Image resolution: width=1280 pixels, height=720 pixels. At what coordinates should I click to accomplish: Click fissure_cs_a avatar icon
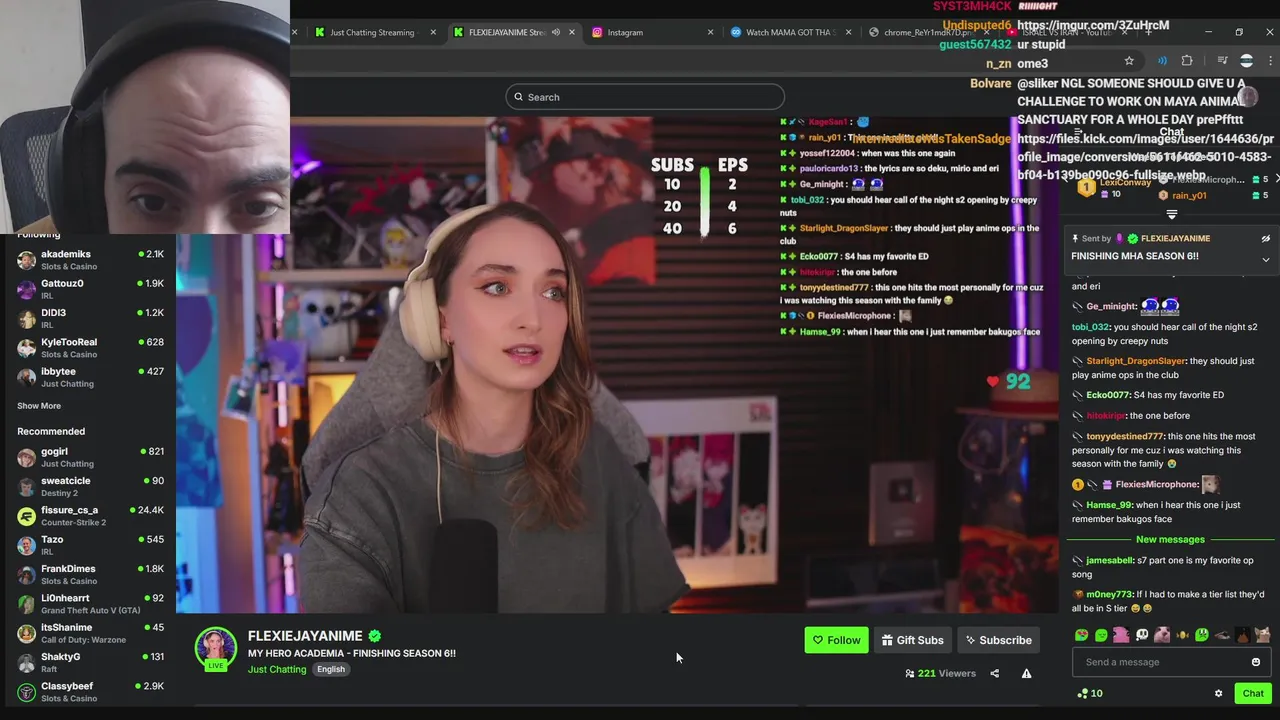coord(27,516)
